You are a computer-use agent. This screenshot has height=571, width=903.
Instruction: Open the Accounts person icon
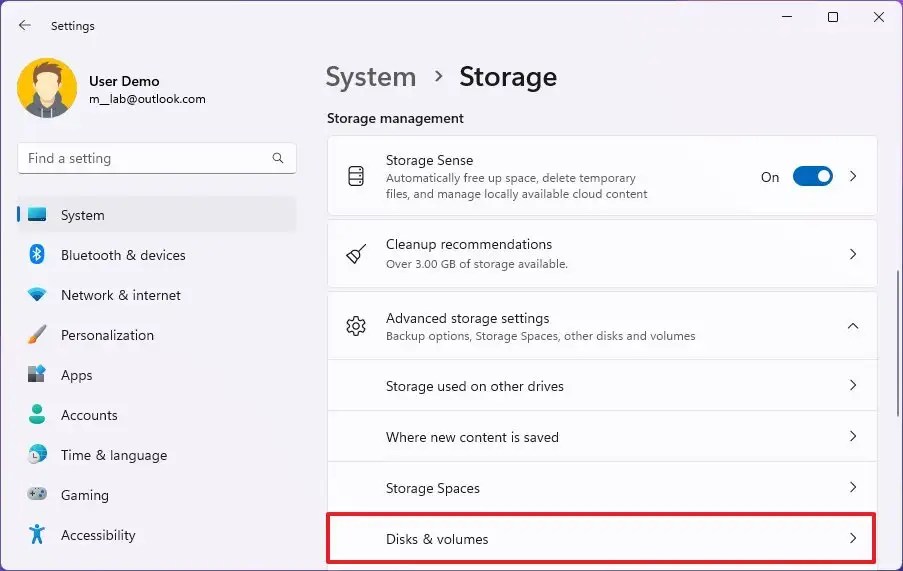pyautogui.click(x=37, y=414)
